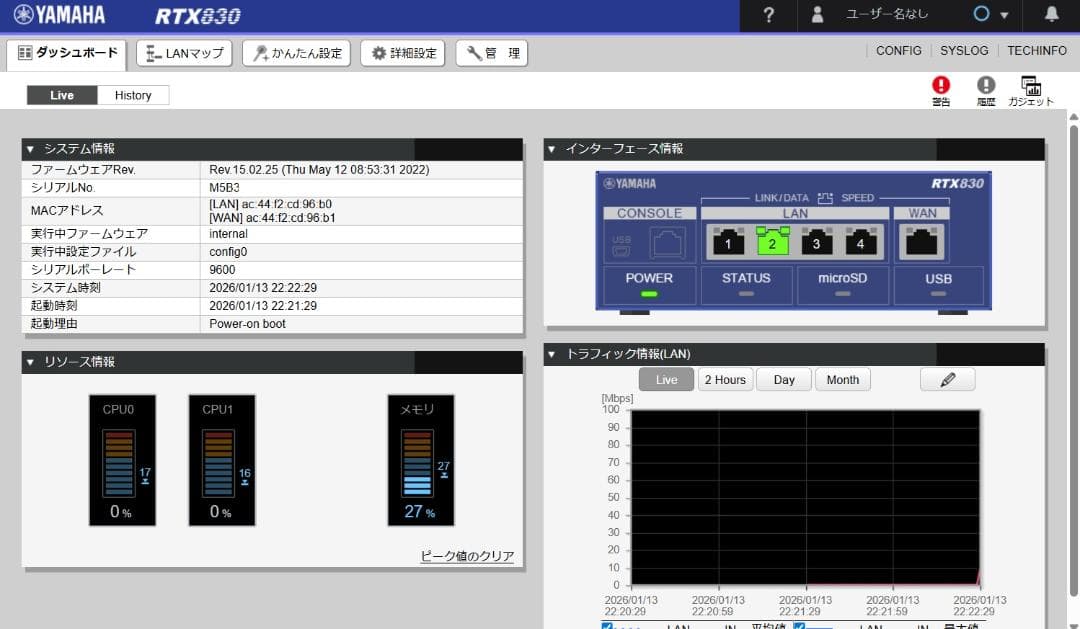Open the 警告 (warning) alerts icon
Image resolution: width=1080 pixels, height=629 pixels.
[x=940, y=88]
